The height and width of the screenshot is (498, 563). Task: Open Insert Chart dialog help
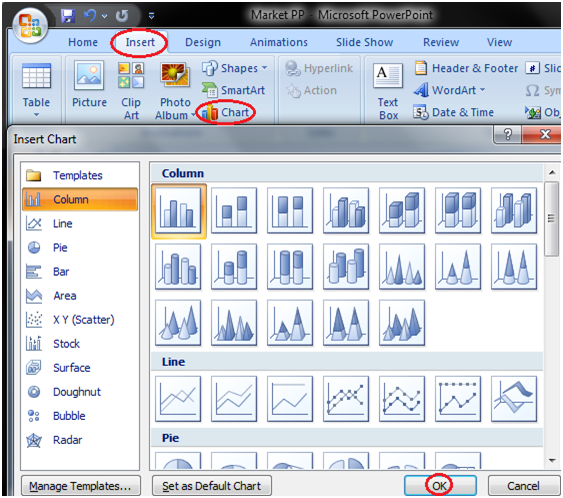(508, 135)
